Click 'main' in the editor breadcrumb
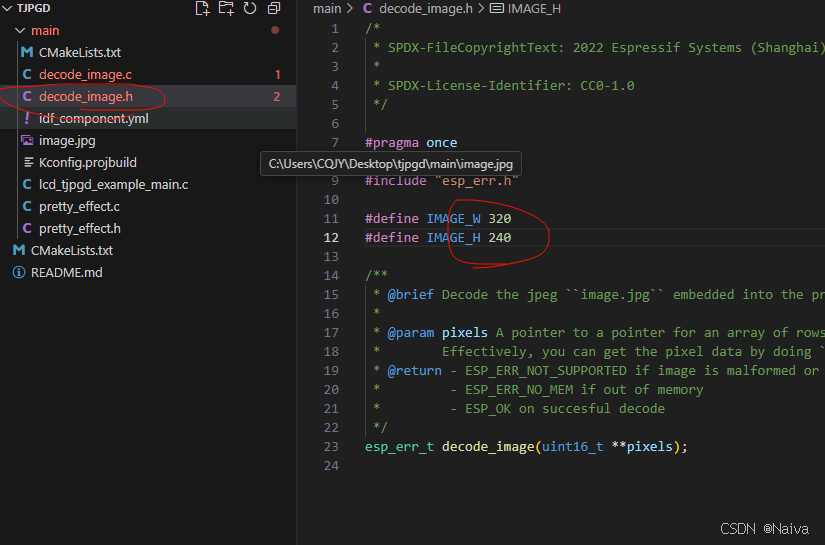The width and height of the screenshot is (825, 545). click(x=327, y=8)
